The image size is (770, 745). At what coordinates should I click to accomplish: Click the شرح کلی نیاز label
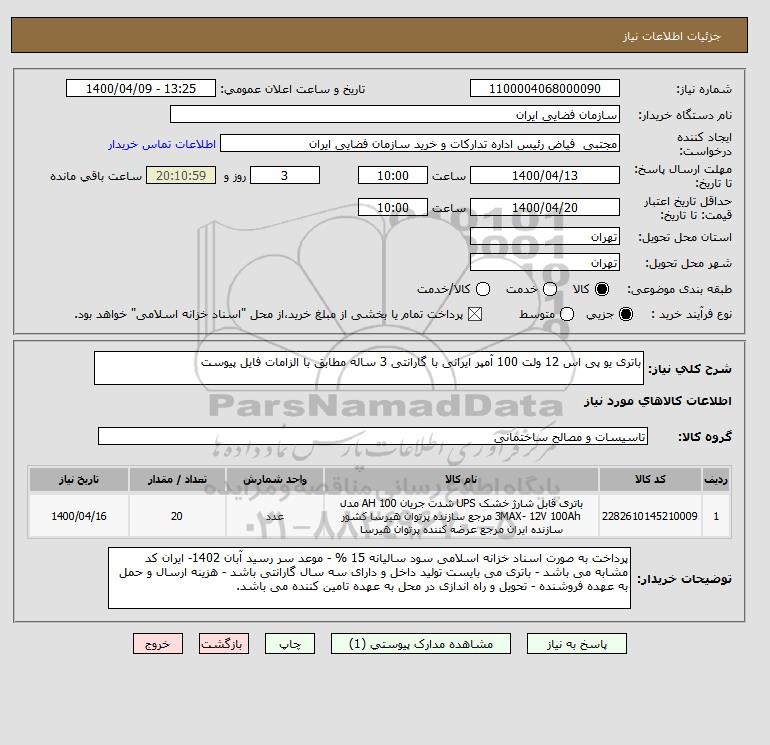pyautogui.click(x=690, y=369)
